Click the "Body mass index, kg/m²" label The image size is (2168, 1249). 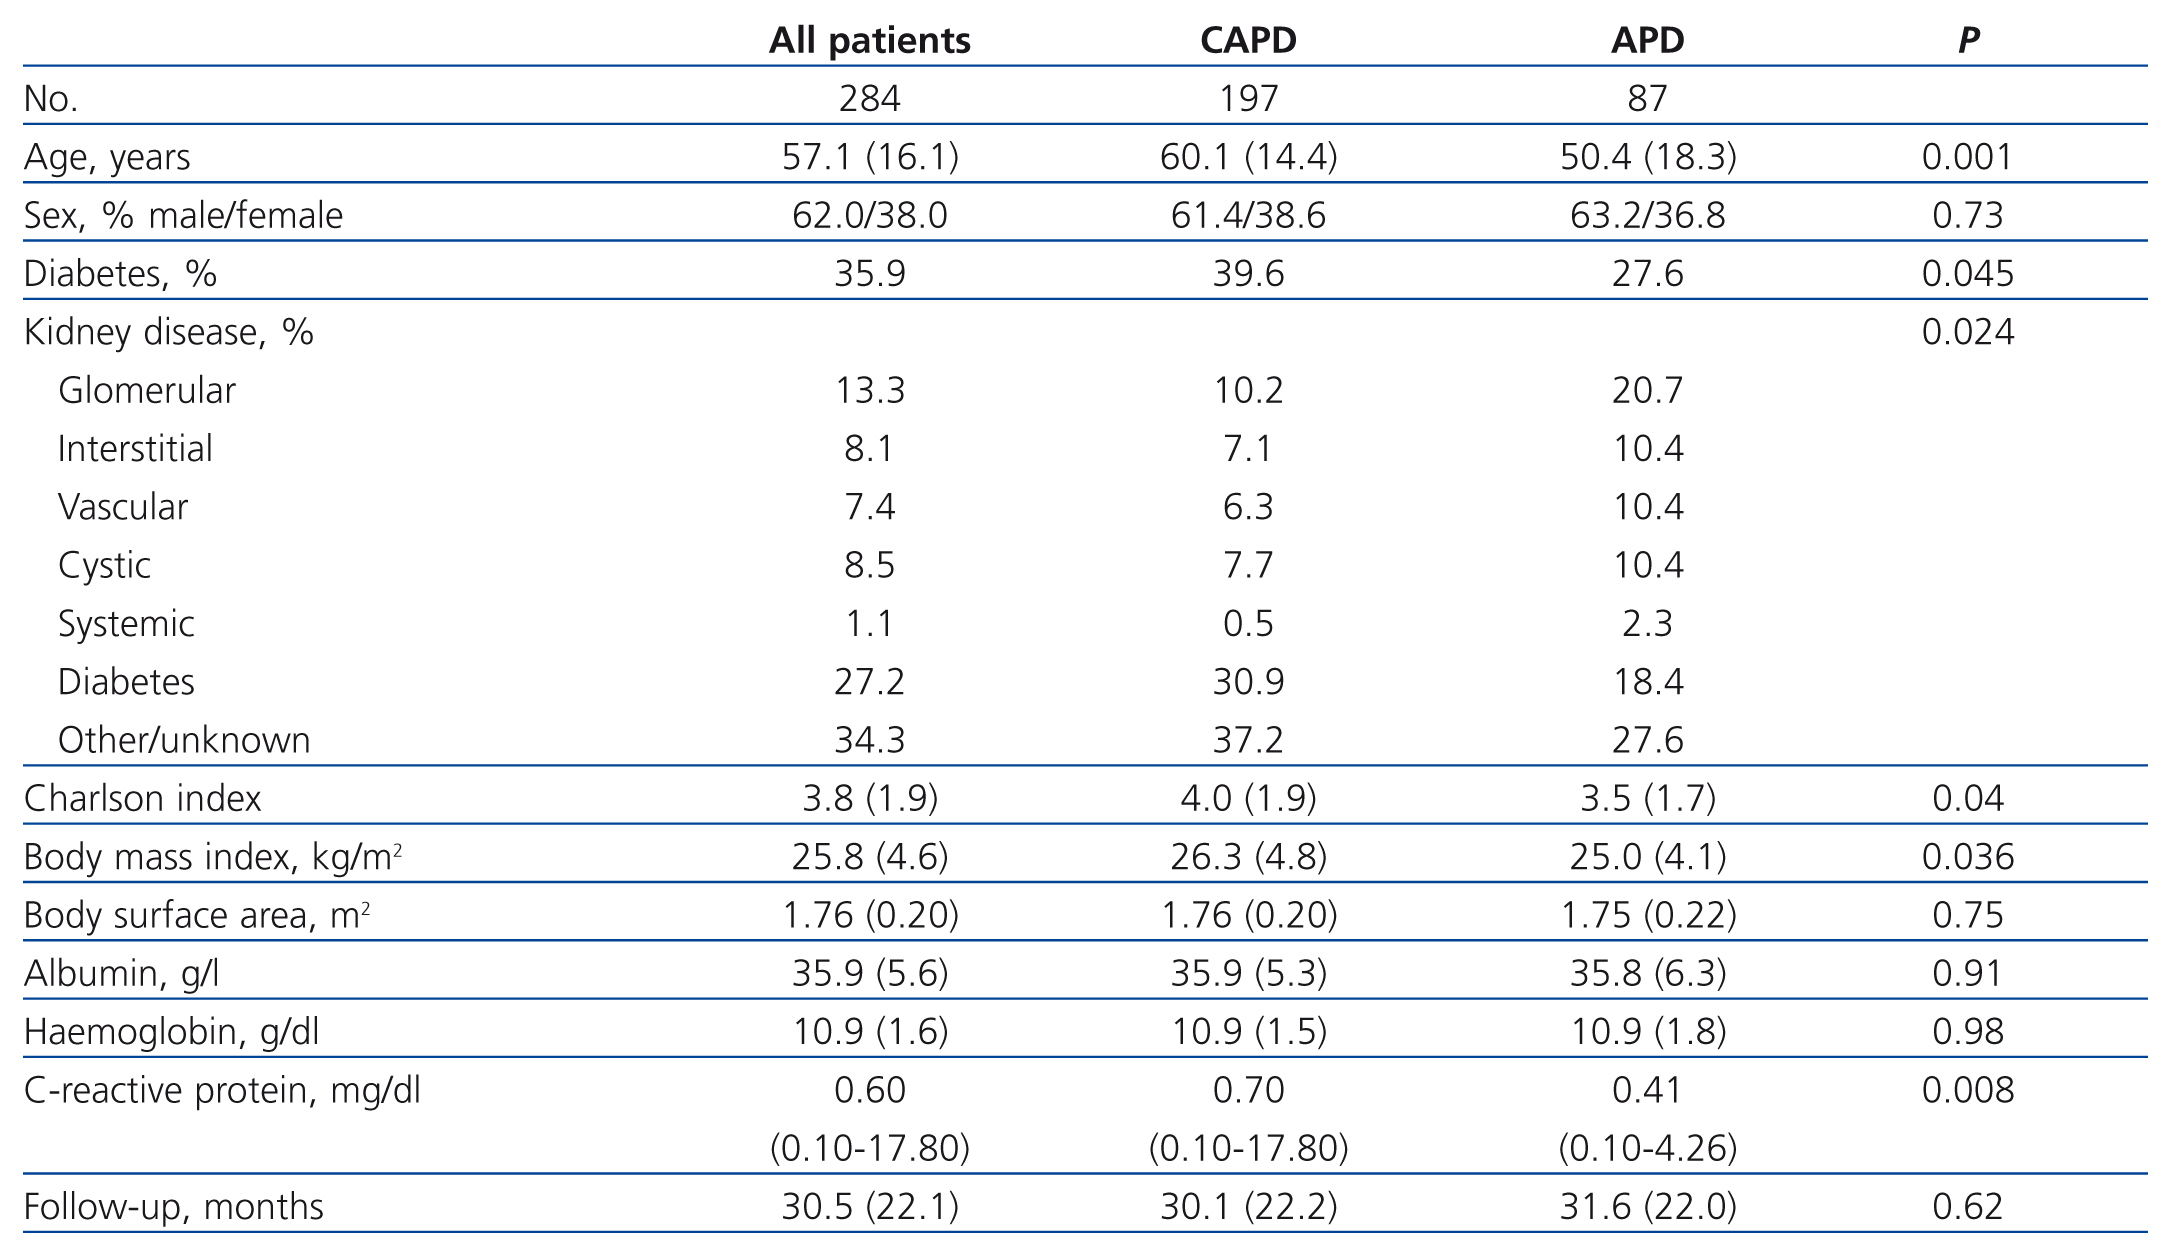(213, 857)
